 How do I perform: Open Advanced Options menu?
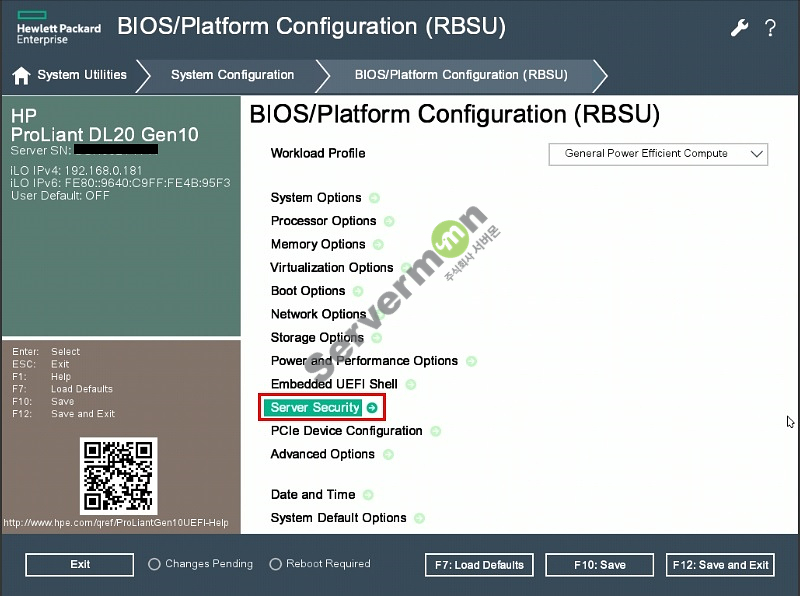[x=322, y=455]
